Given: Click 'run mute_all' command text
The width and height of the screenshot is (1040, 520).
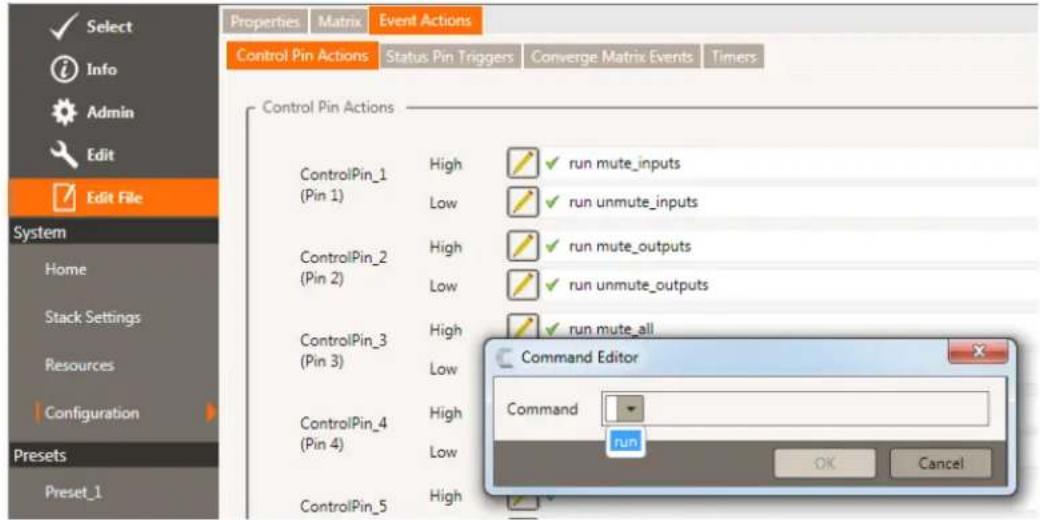Looking at the screenshot, I should click(x=611, y=328).
